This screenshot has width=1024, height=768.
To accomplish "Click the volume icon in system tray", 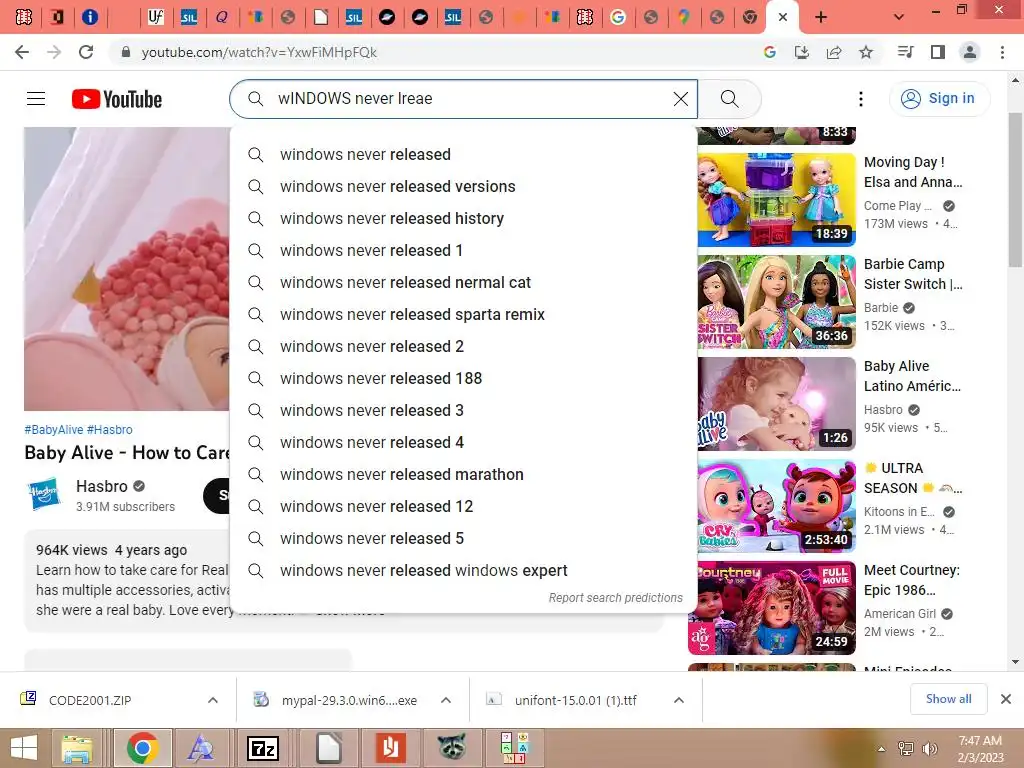I will [x=929, y=748].
